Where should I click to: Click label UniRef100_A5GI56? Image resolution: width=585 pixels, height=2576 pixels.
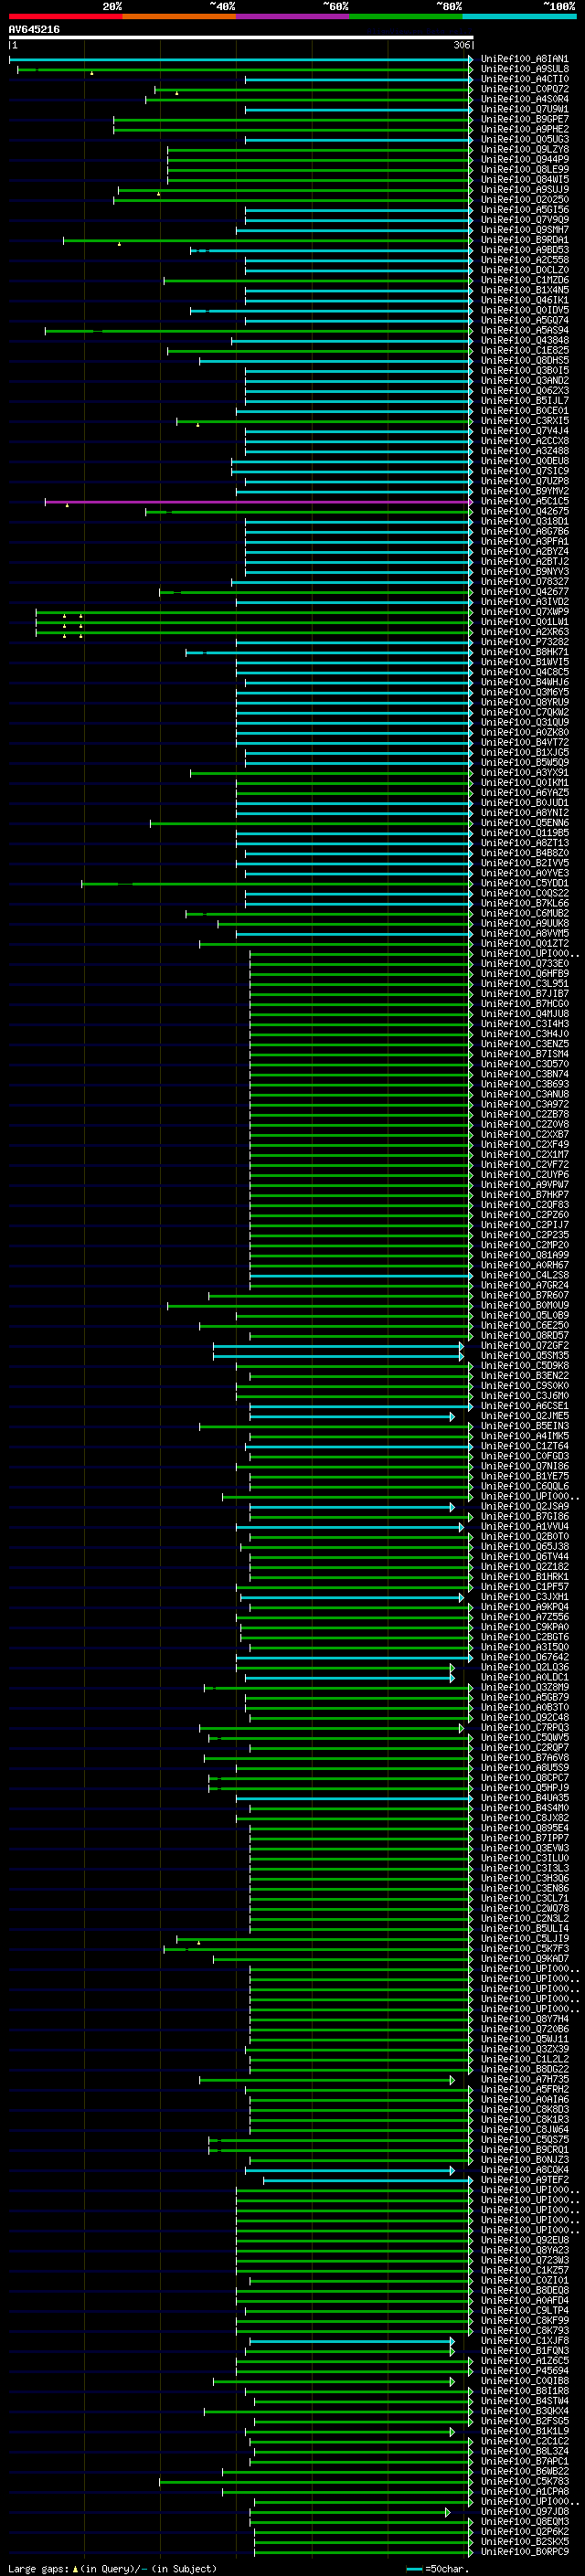(524, 210)
